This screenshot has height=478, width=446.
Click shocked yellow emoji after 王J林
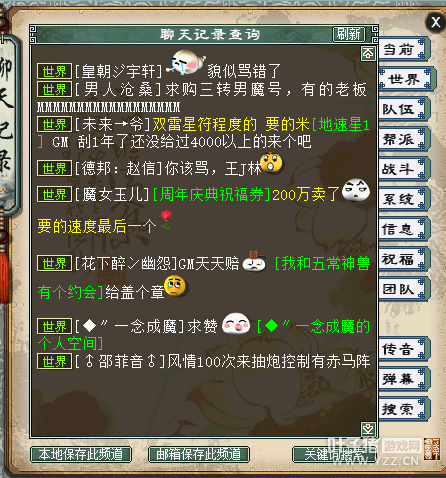coord(271,163)
